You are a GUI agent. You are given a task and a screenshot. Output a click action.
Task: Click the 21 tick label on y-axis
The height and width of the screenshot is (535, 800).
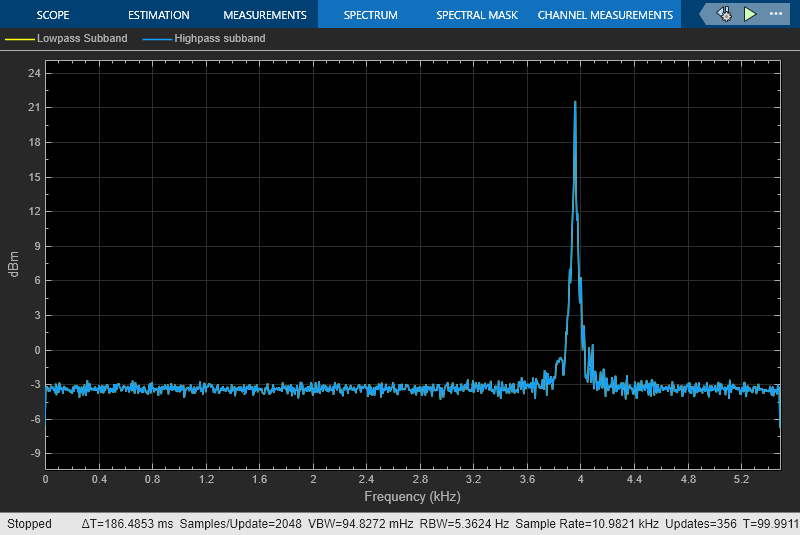point(34,108)
